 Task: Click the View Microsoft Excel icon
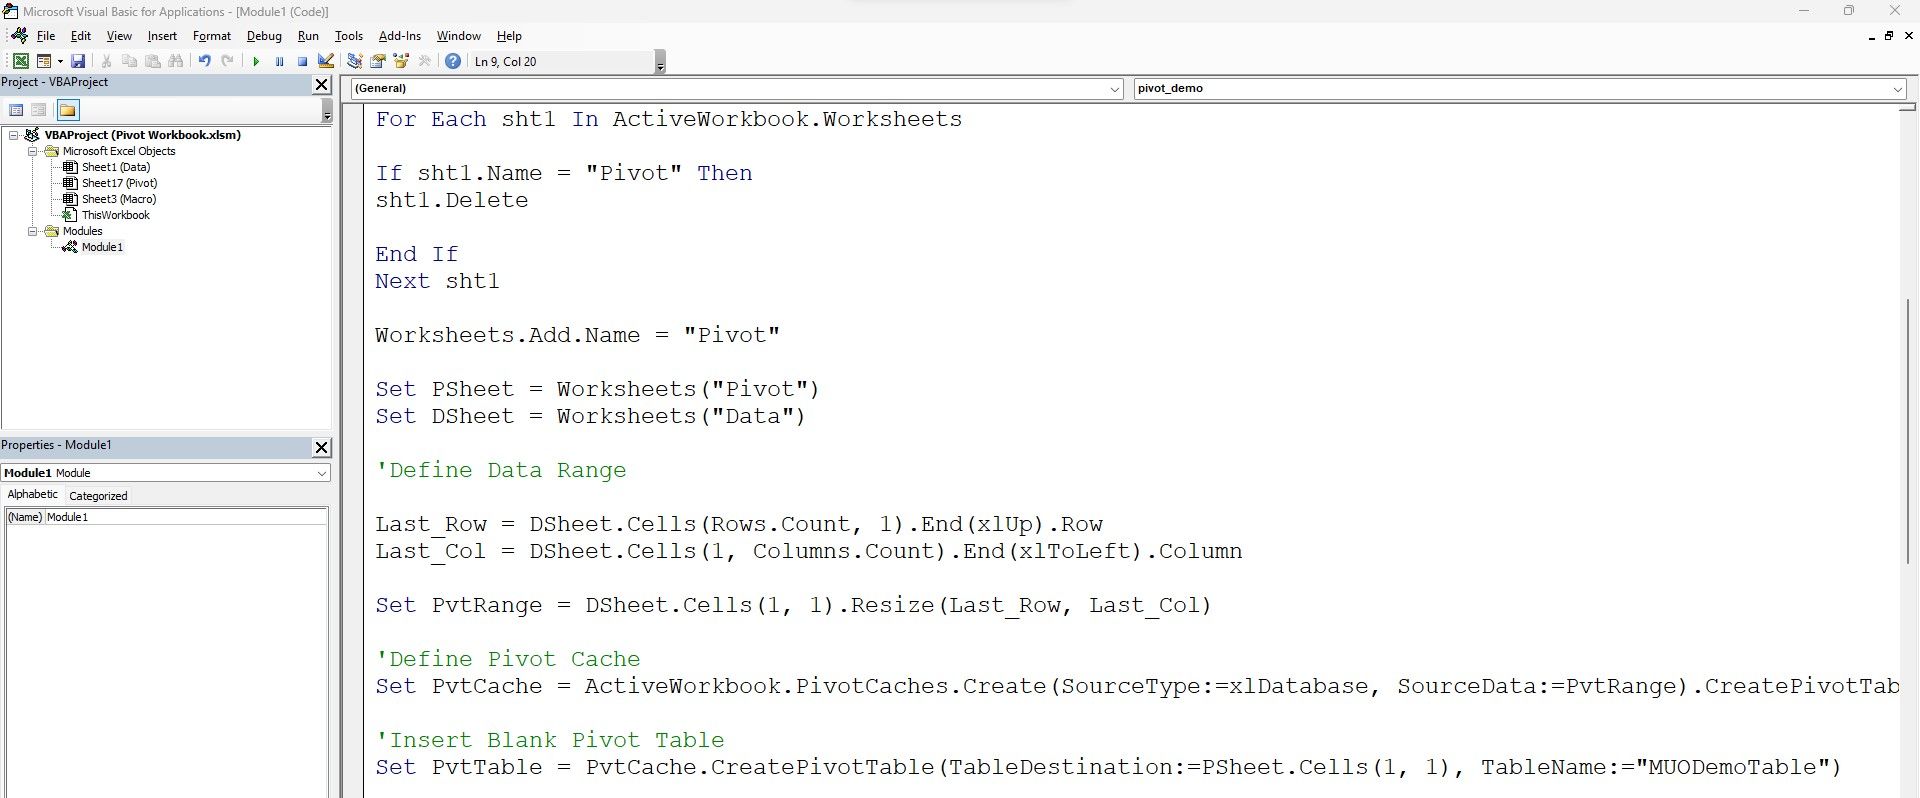pyautogui.click(x=20, y=61)
